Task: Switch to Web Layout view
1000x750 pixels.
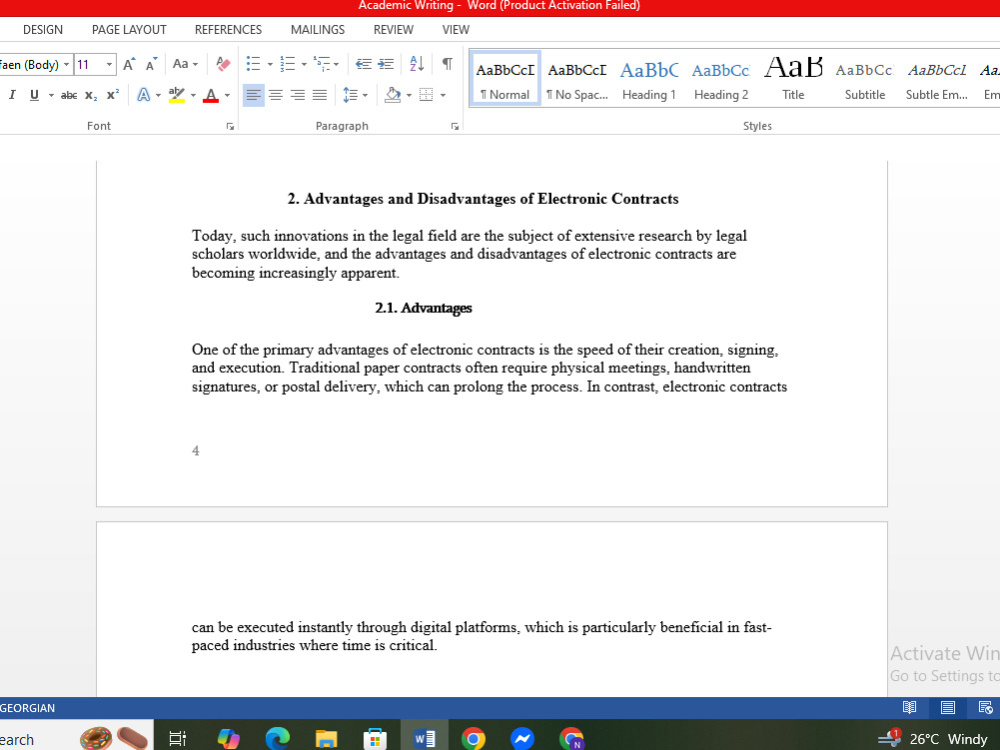Action: 985,707
